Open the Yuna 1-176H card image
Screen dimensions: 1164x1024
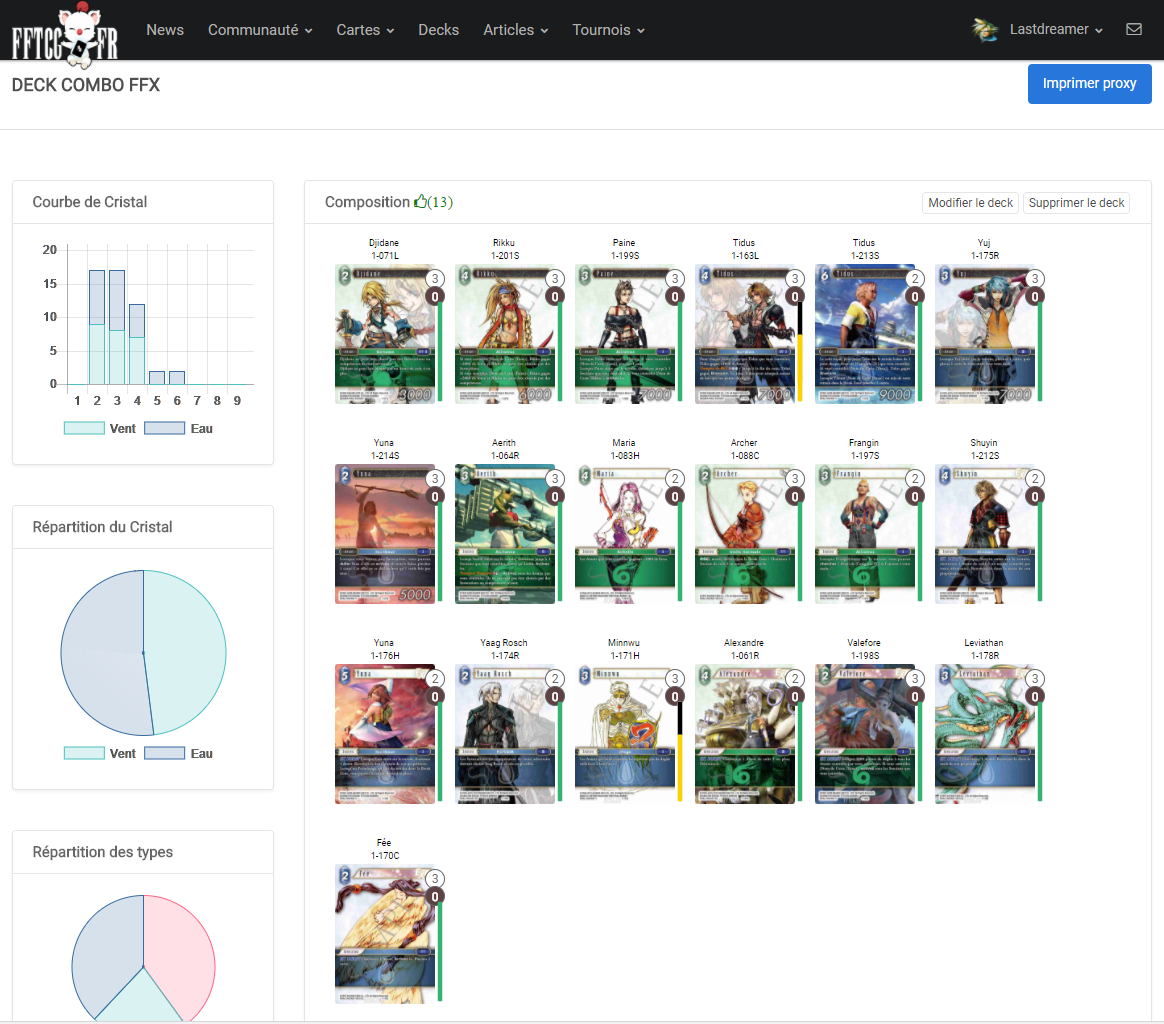click(385, 734)
